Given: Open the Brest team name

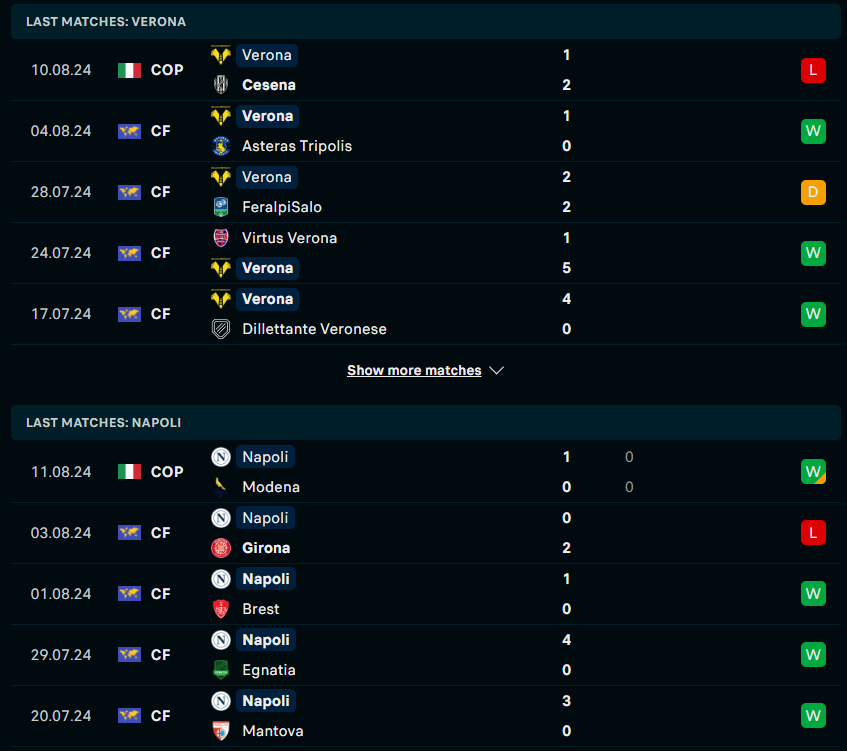Looking at the screenshot, I should point(260,609).
